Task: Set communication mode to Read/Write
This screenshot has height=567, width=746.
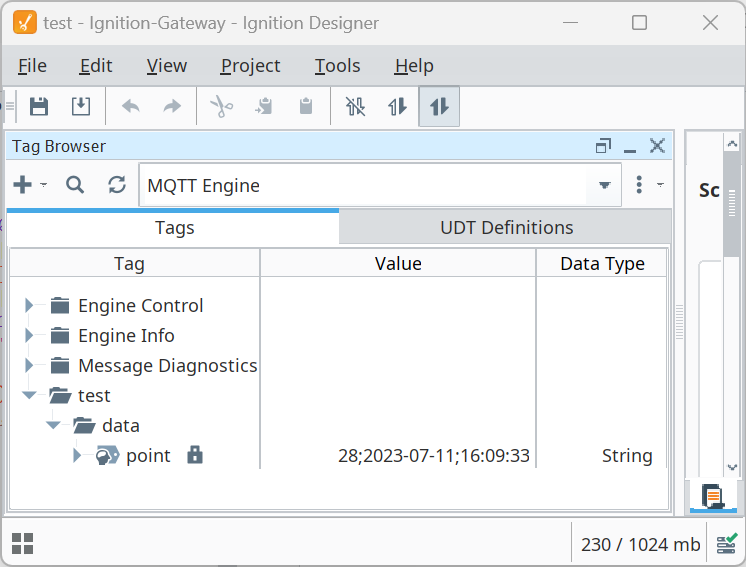Action: (439, 107)
